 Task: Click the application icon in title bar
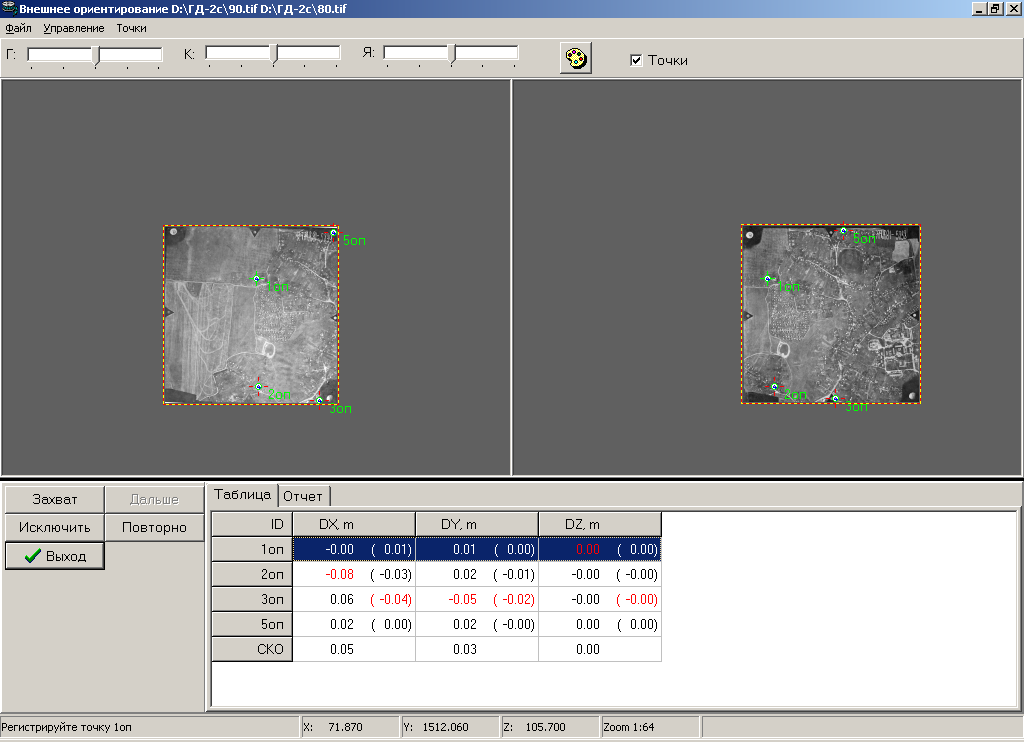9,8
